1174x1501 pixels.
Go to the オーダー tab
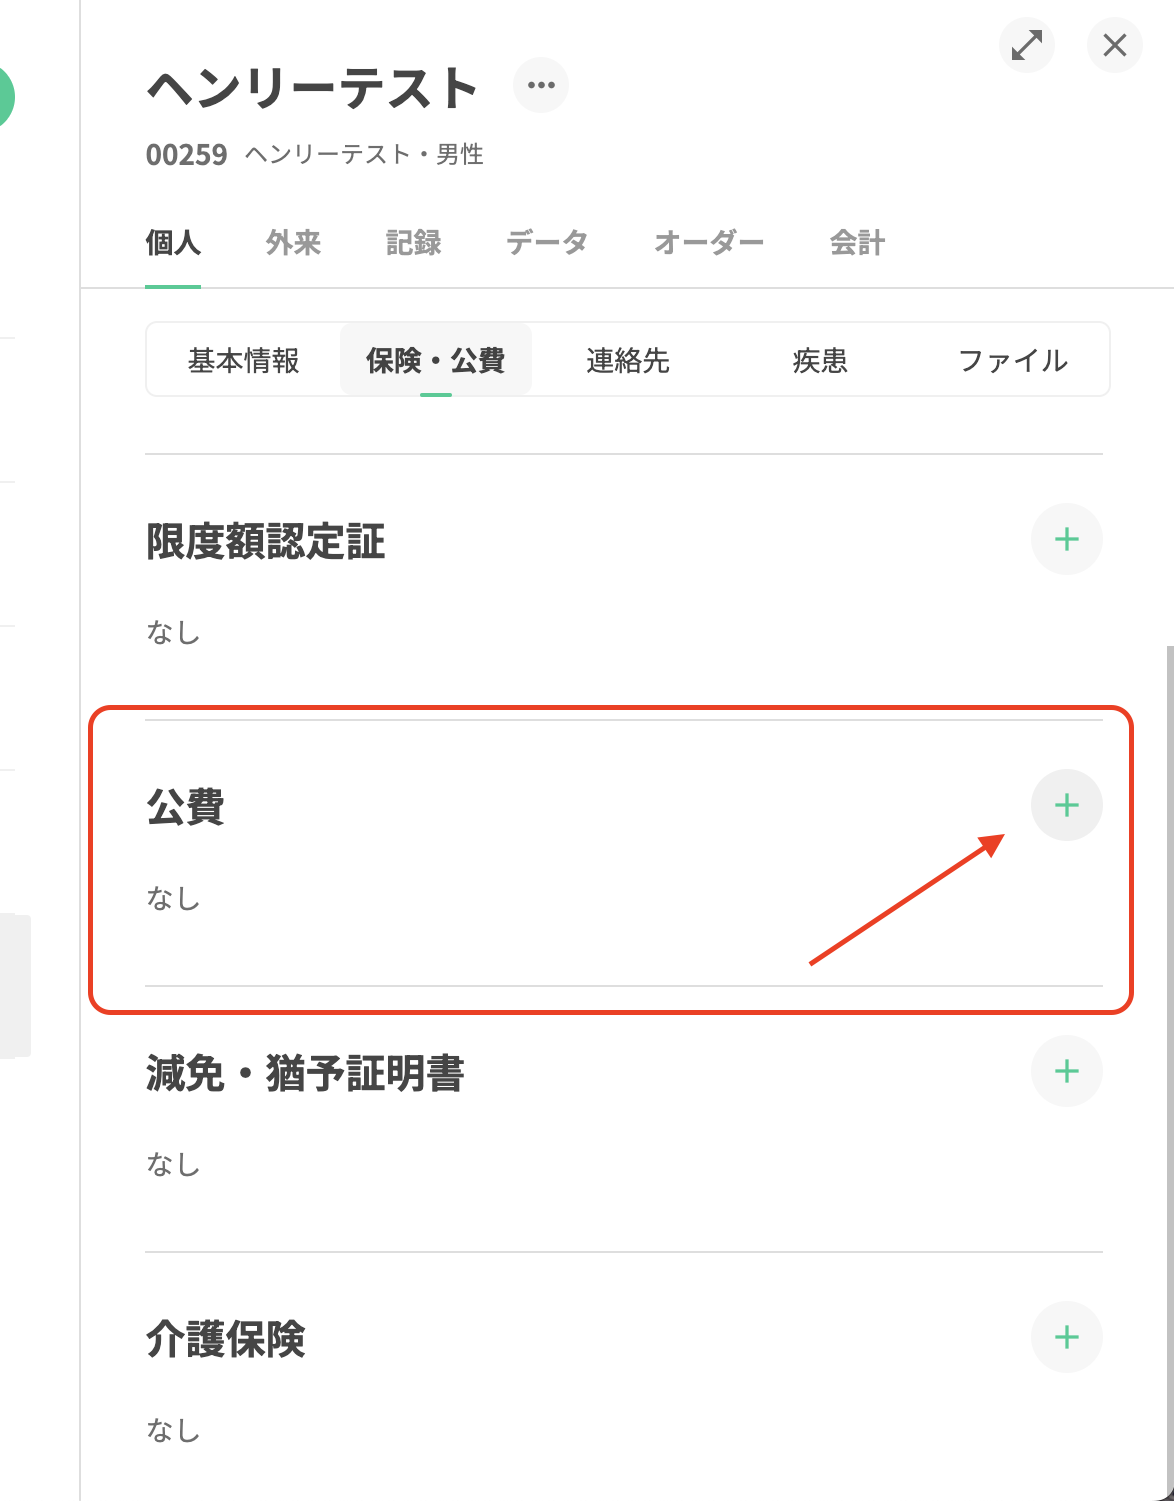point(708,242)
